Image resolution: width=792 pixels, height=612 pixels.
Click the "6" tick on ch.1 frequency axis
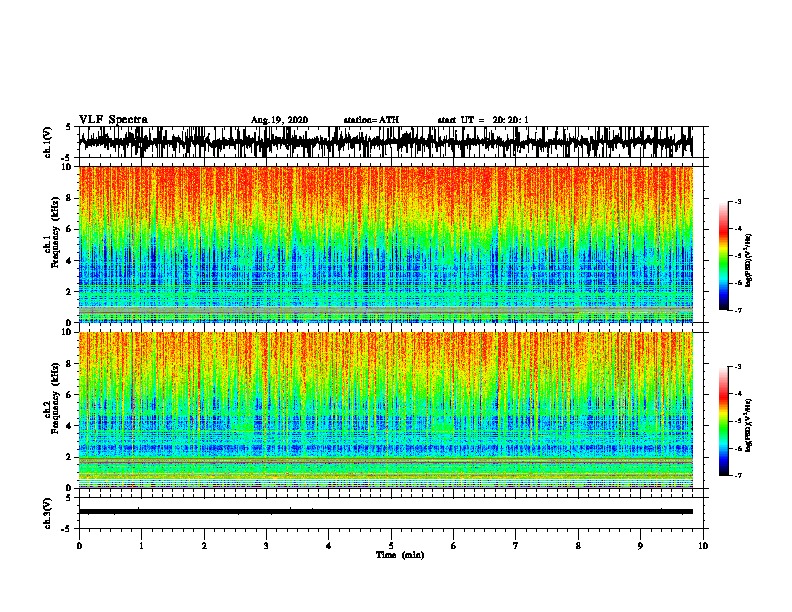(x=71, y=229)
